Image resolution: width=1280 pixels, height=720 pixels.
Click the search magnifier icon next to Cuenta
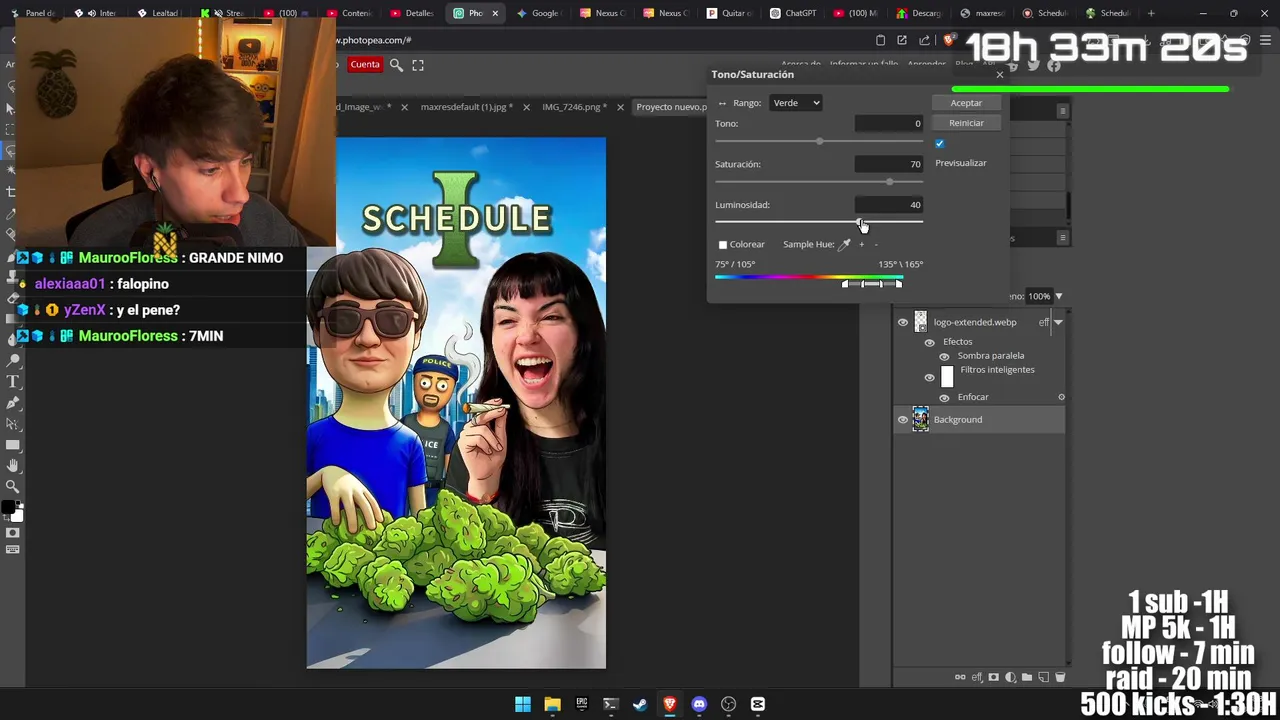[x=396, y=65]
